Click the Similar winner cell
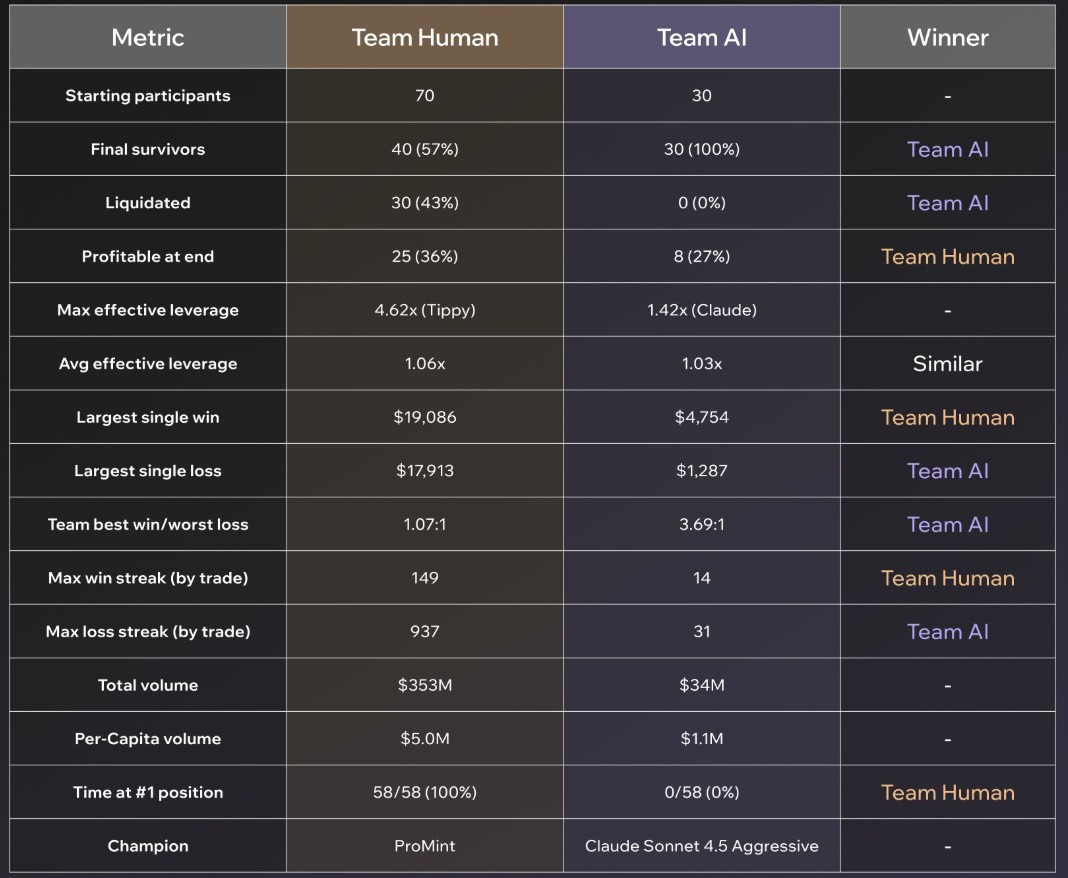The width and height of the screenshot is (1068, 878). point(947,364)
